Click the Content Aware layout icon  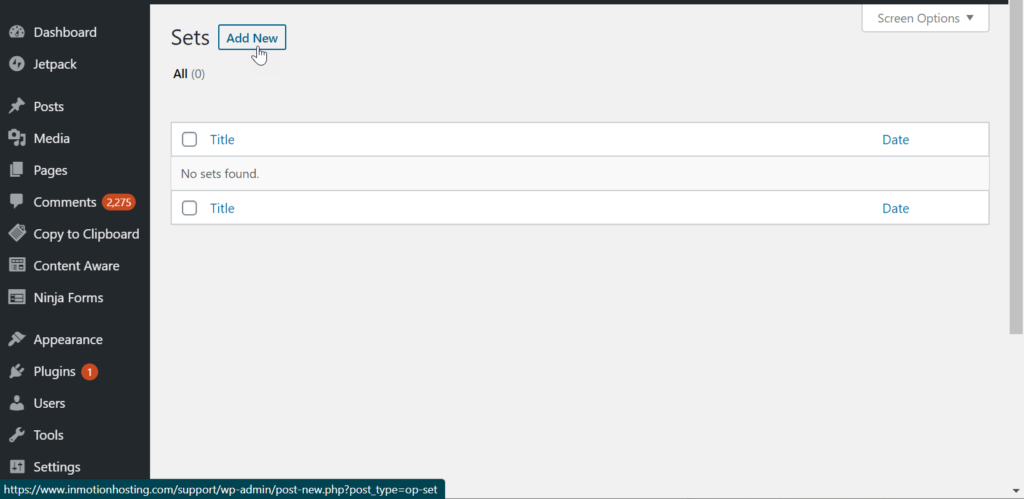(x=17, y=266)
